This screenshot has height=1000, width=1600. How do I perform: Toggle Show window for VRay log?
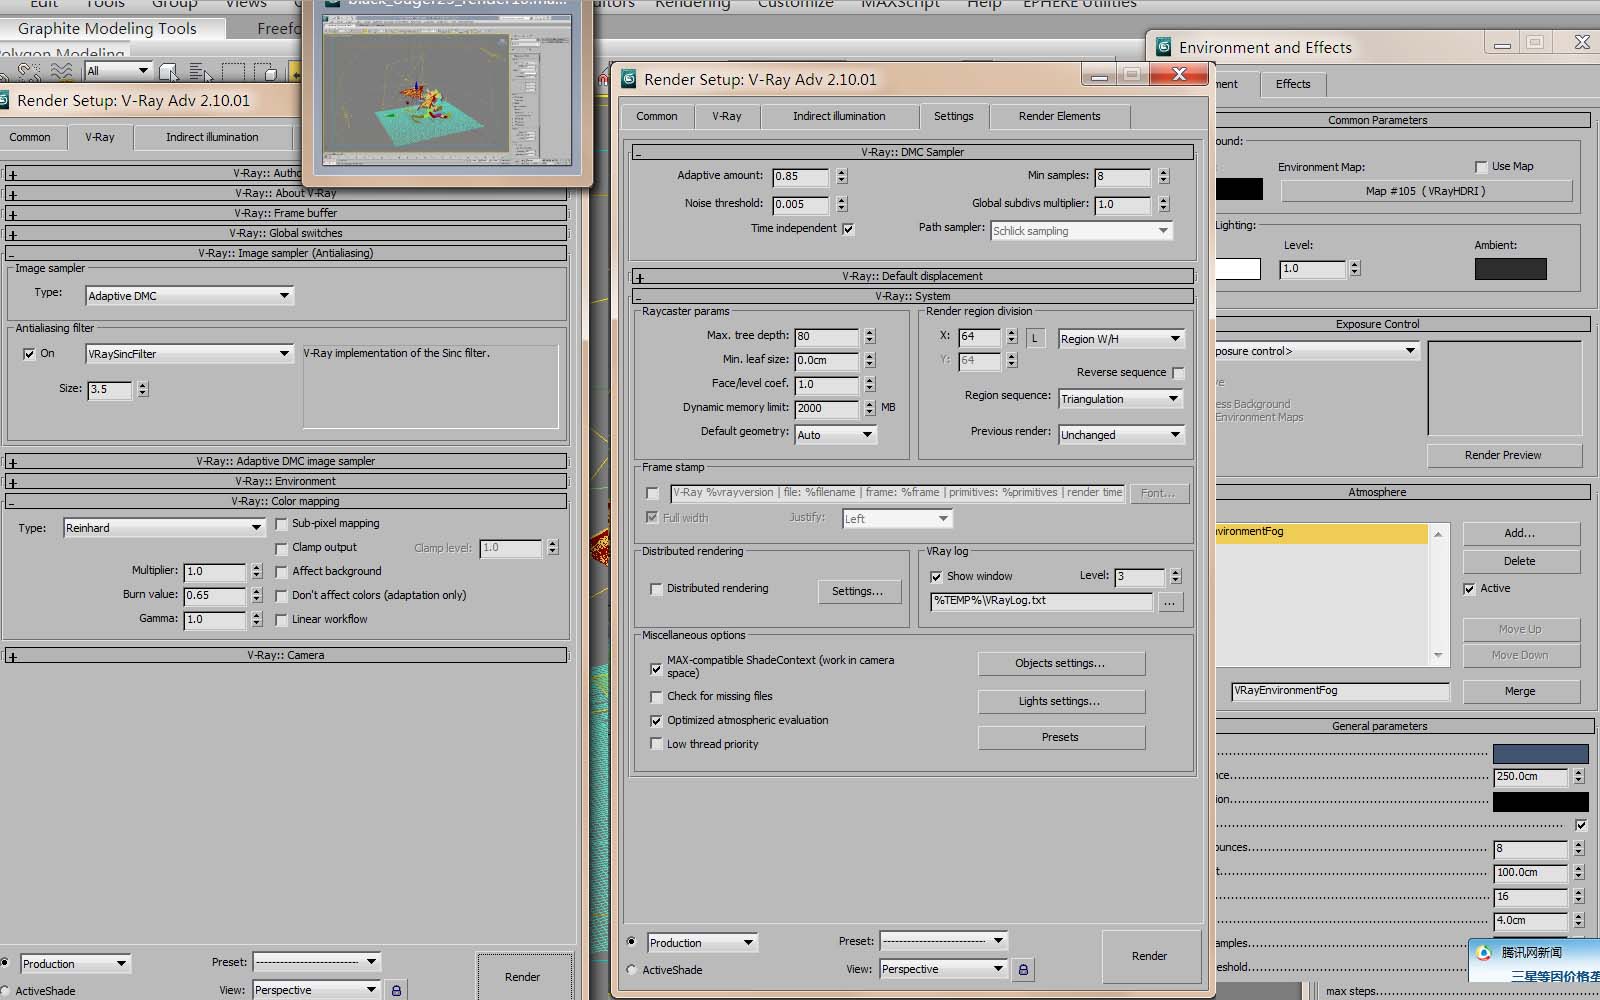tap(936, 577)
